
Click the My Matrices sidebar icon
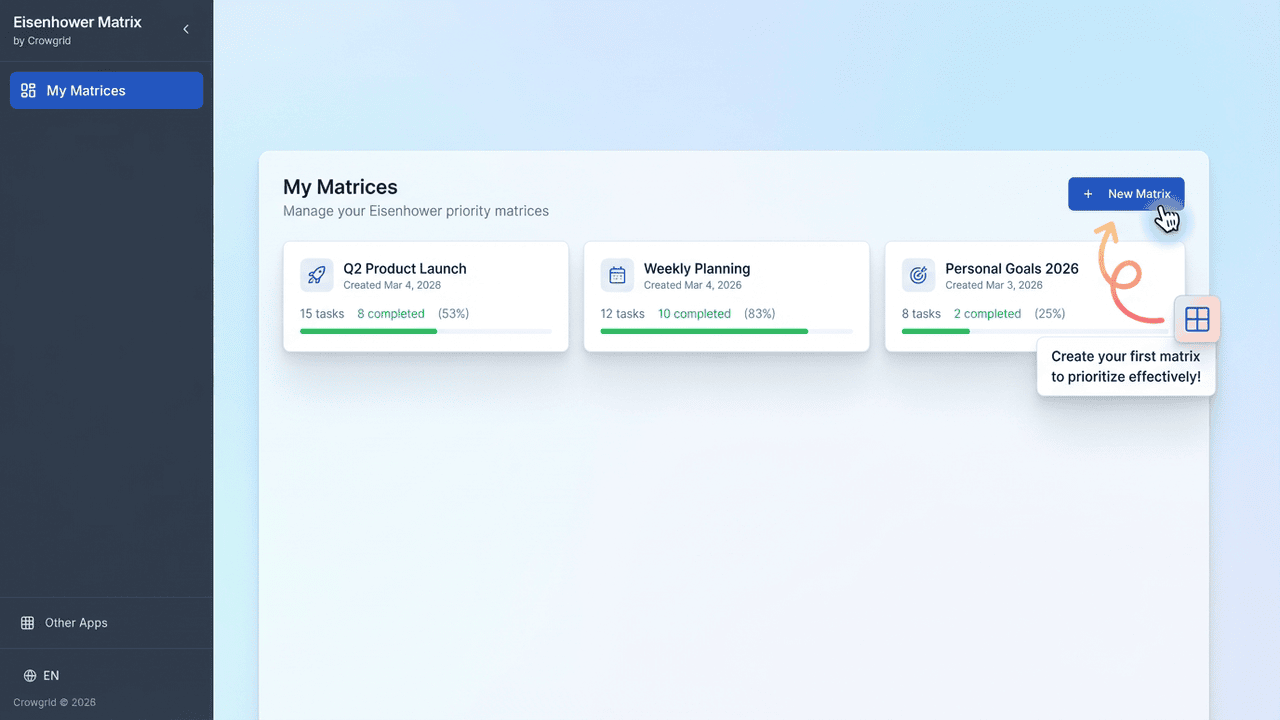coord(28,90)
